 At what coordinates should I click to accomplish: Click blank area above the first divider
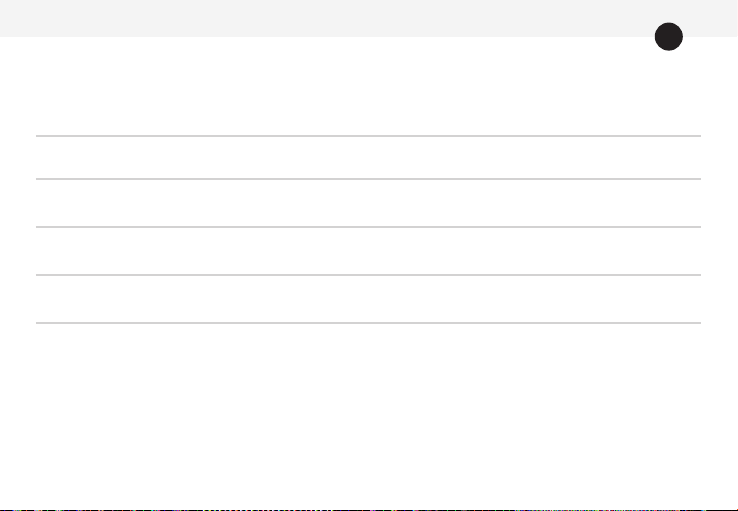369,86
